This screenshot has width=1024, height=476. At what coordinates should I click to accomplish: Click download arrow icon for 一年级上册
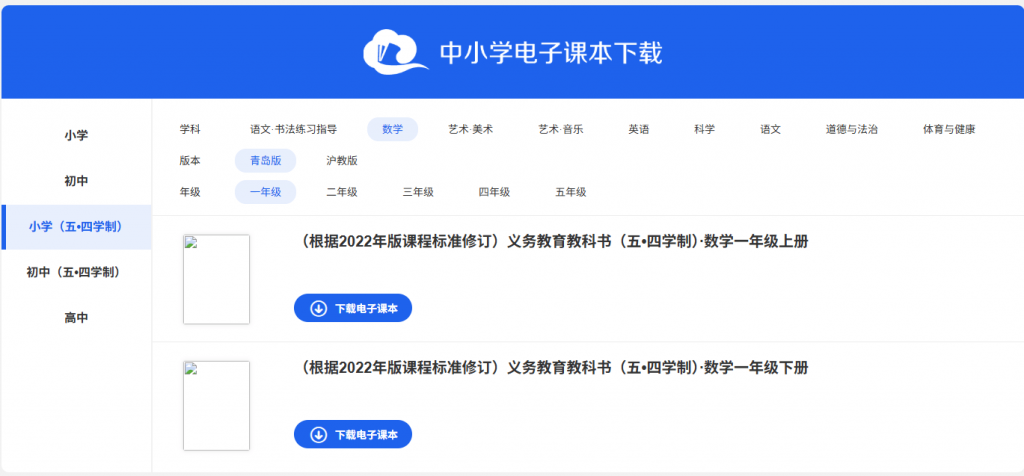click(x=319, y=309)
